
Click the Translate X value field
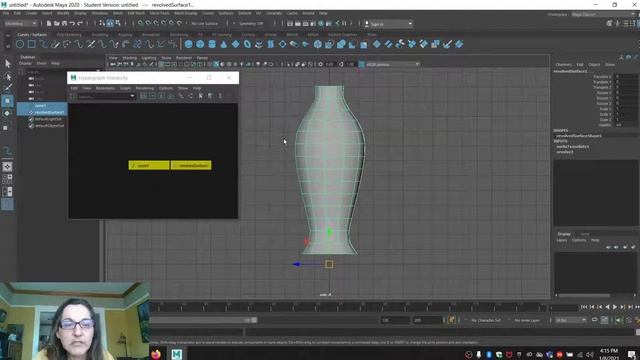tap(627, 76)
